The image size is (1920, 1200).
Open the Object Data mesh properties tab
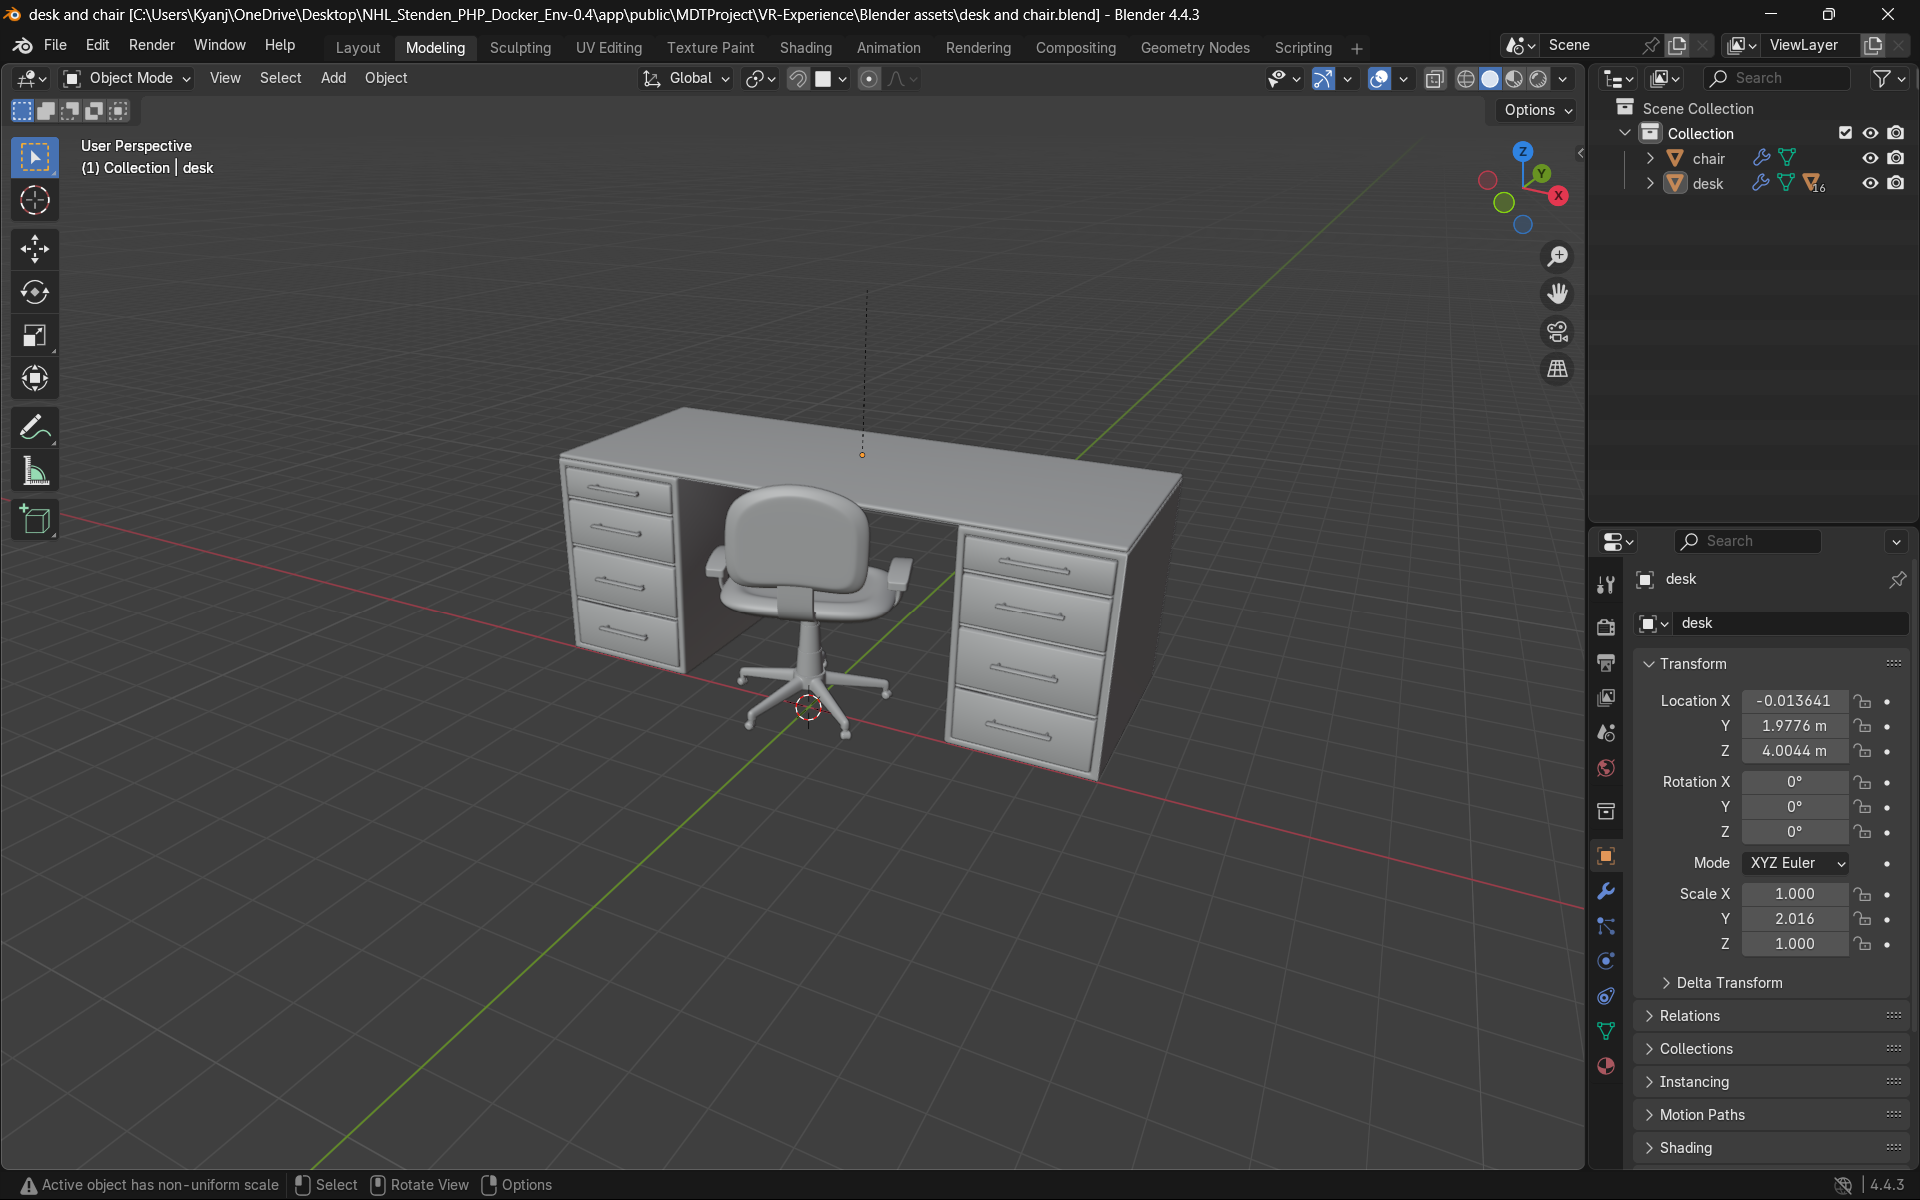[1606, 1031]
